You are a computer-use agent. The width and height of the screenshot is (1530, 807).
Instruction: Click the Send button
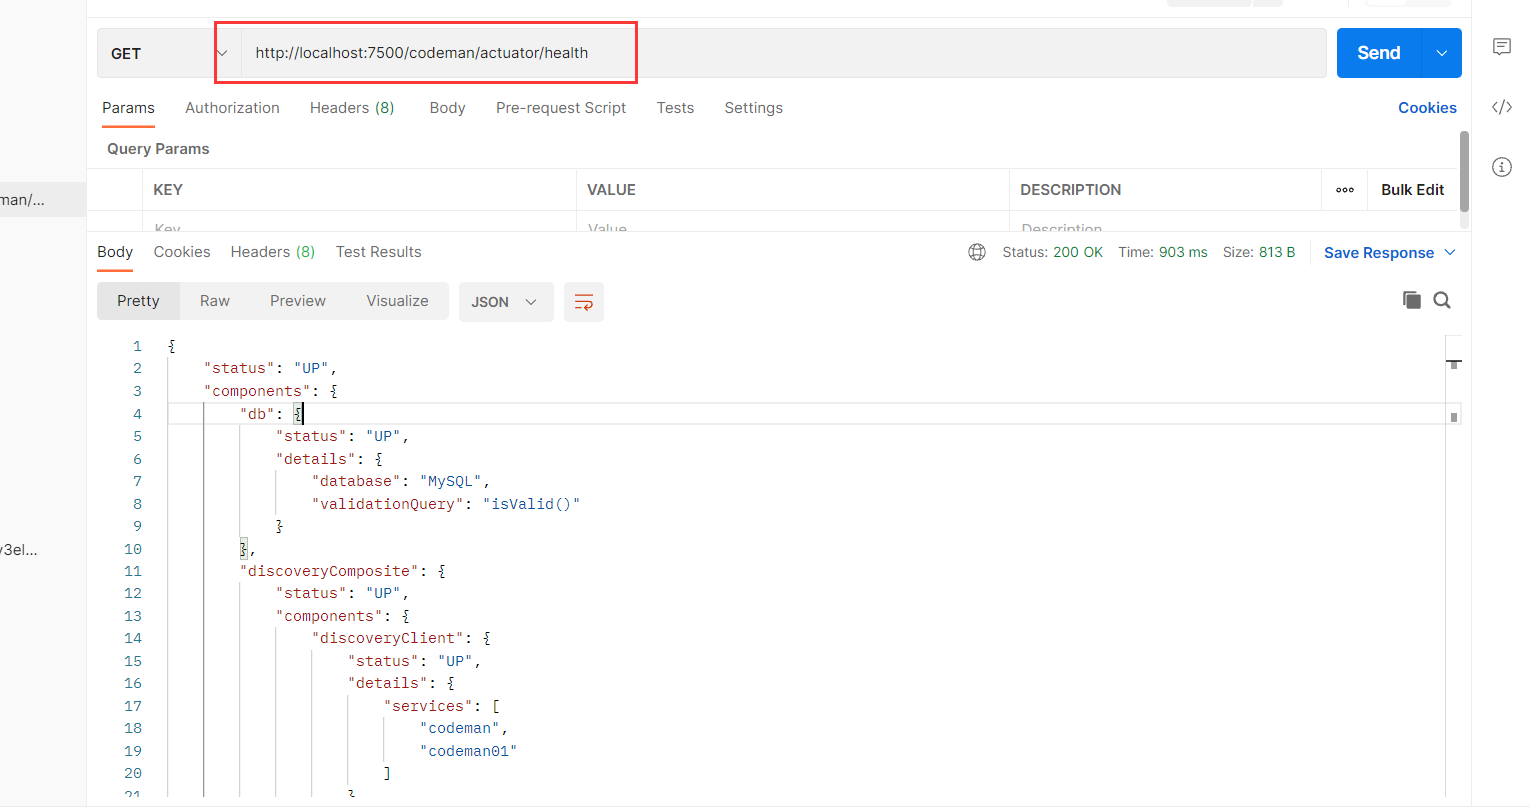(x=1378, y=53)
